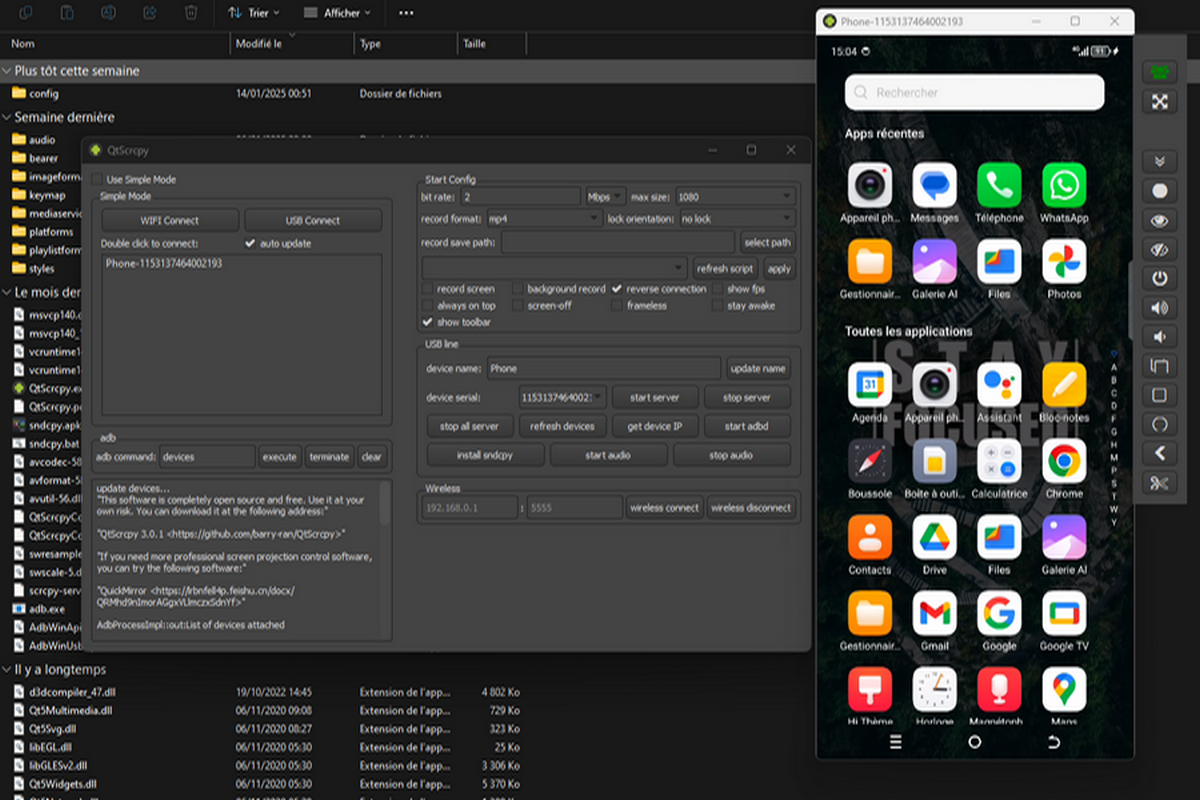Viewport: 1200px width, 800px height.
Task: Tap the Gmail app icon
Action: click(934, 614)
